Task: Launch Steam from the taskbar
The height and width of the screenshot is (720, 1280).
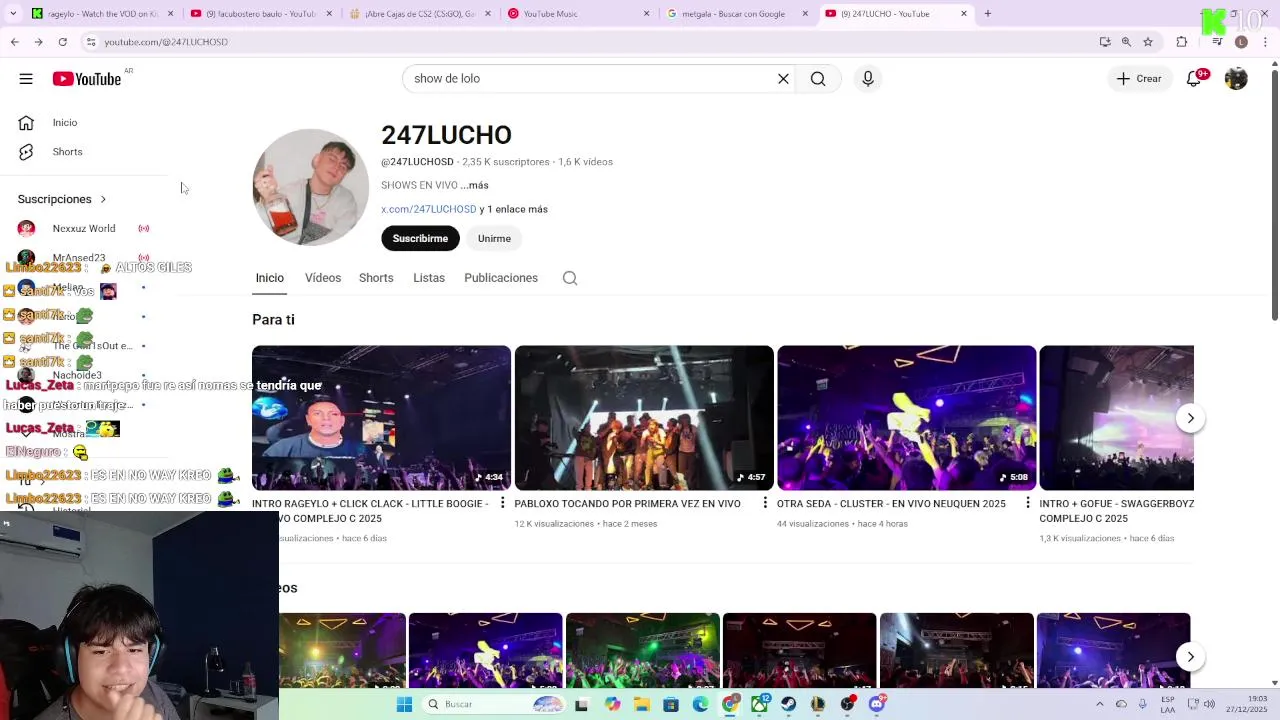Action: 789,704
